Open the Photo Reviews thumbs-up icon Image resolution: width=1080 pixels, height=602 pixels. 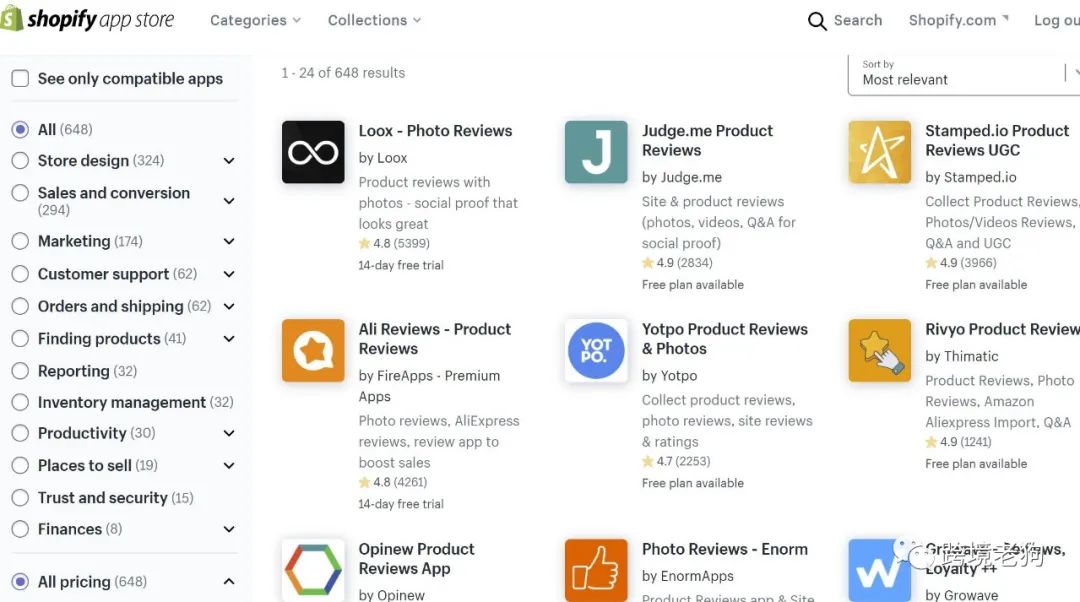pos(596,570)
